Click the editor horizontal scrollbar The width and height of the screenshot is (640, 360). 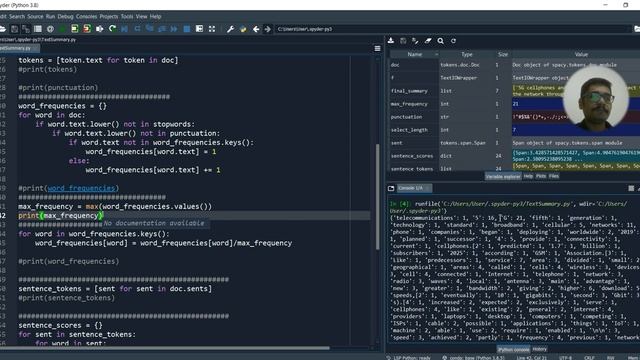(165, 348)
